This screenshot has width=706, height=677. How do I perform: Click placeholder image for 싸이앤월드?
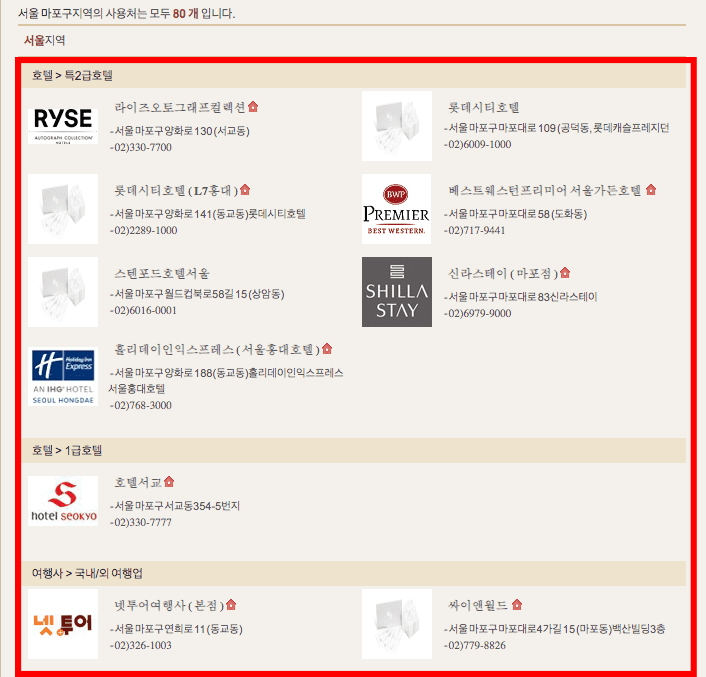click(397, 624)
